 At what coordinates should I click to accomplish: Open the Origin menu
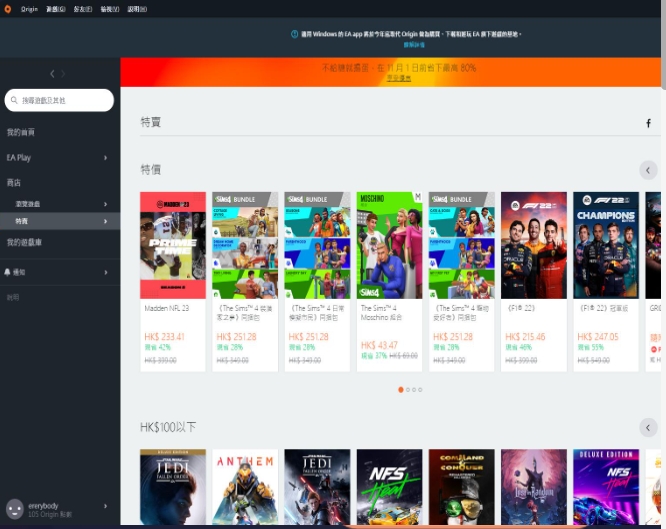tap(29, 9)
